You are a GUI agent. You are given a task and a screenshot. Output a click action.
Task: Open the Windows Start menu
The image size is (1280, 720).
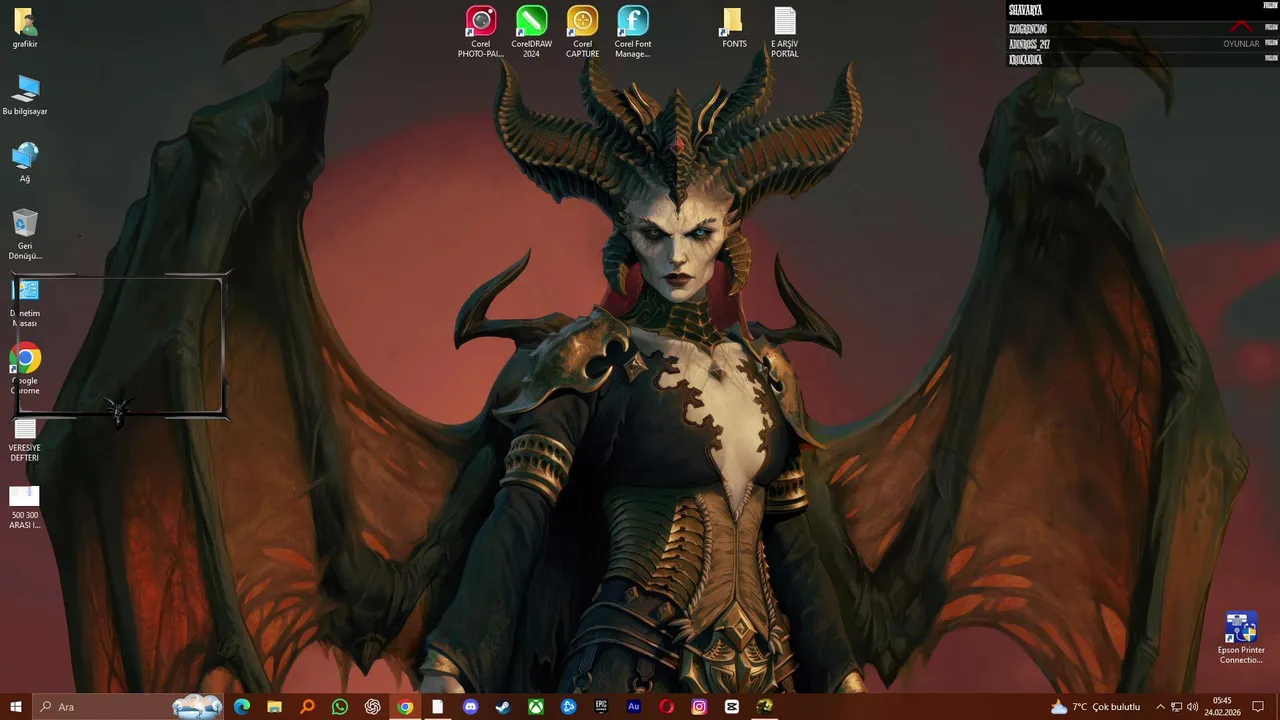pos(16,707)
